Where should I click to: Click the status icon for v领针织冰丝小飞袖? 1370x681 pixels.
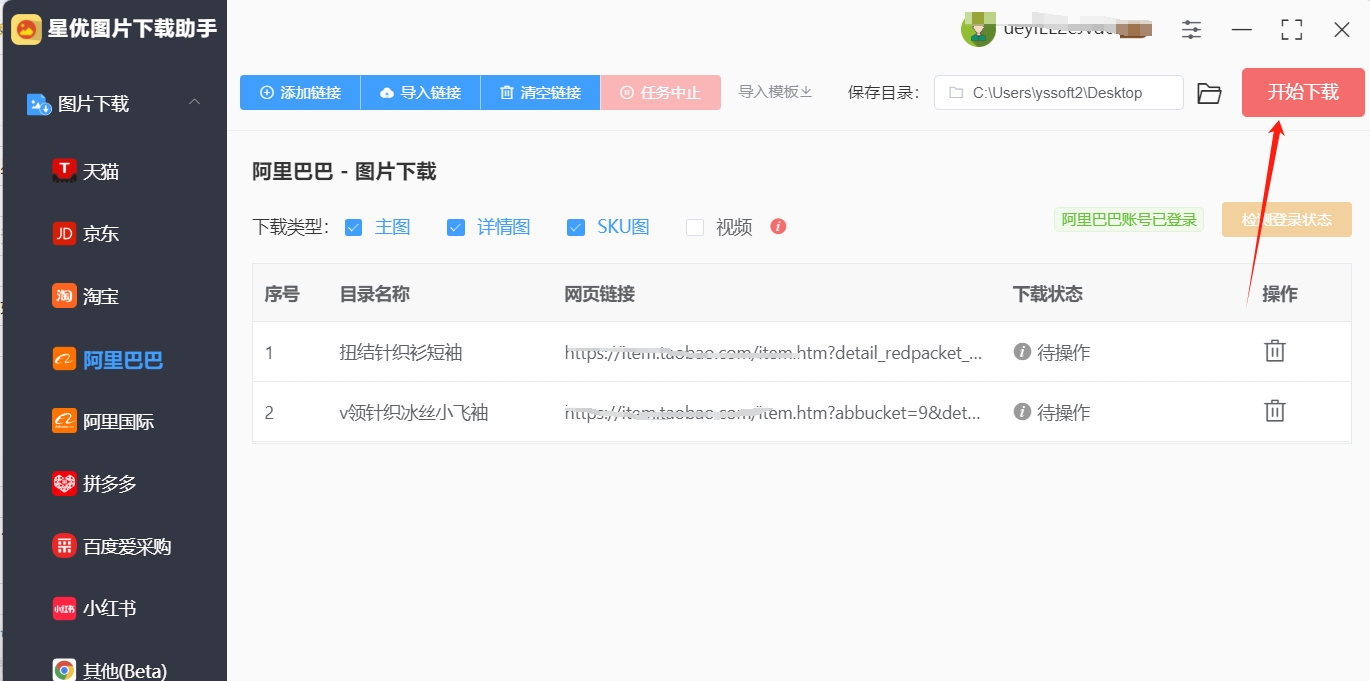[x=1022, y=412]
